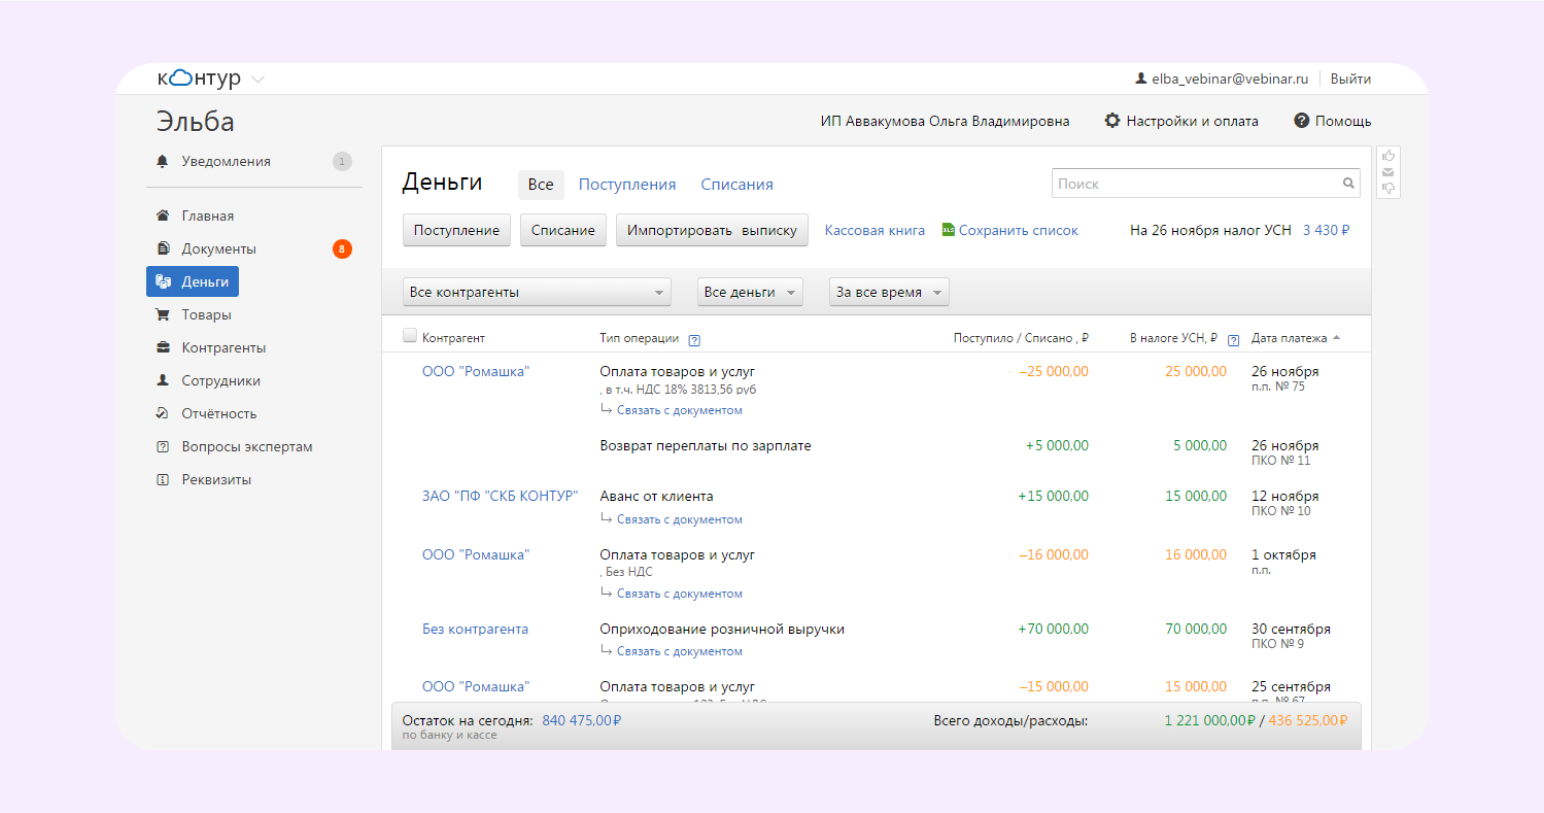
Task: Click the thumbs-up feedback icon
Action: [1388, 156]
